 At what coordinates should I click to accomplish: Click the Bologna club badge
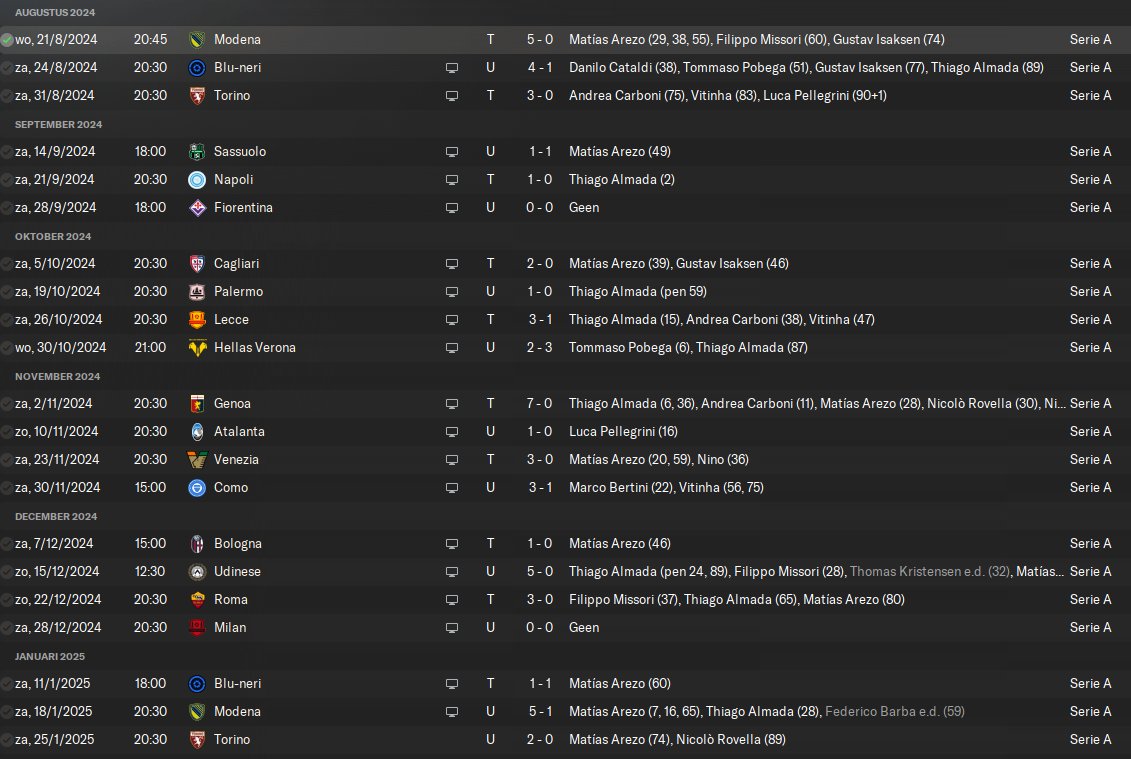[x=197, y=544]
